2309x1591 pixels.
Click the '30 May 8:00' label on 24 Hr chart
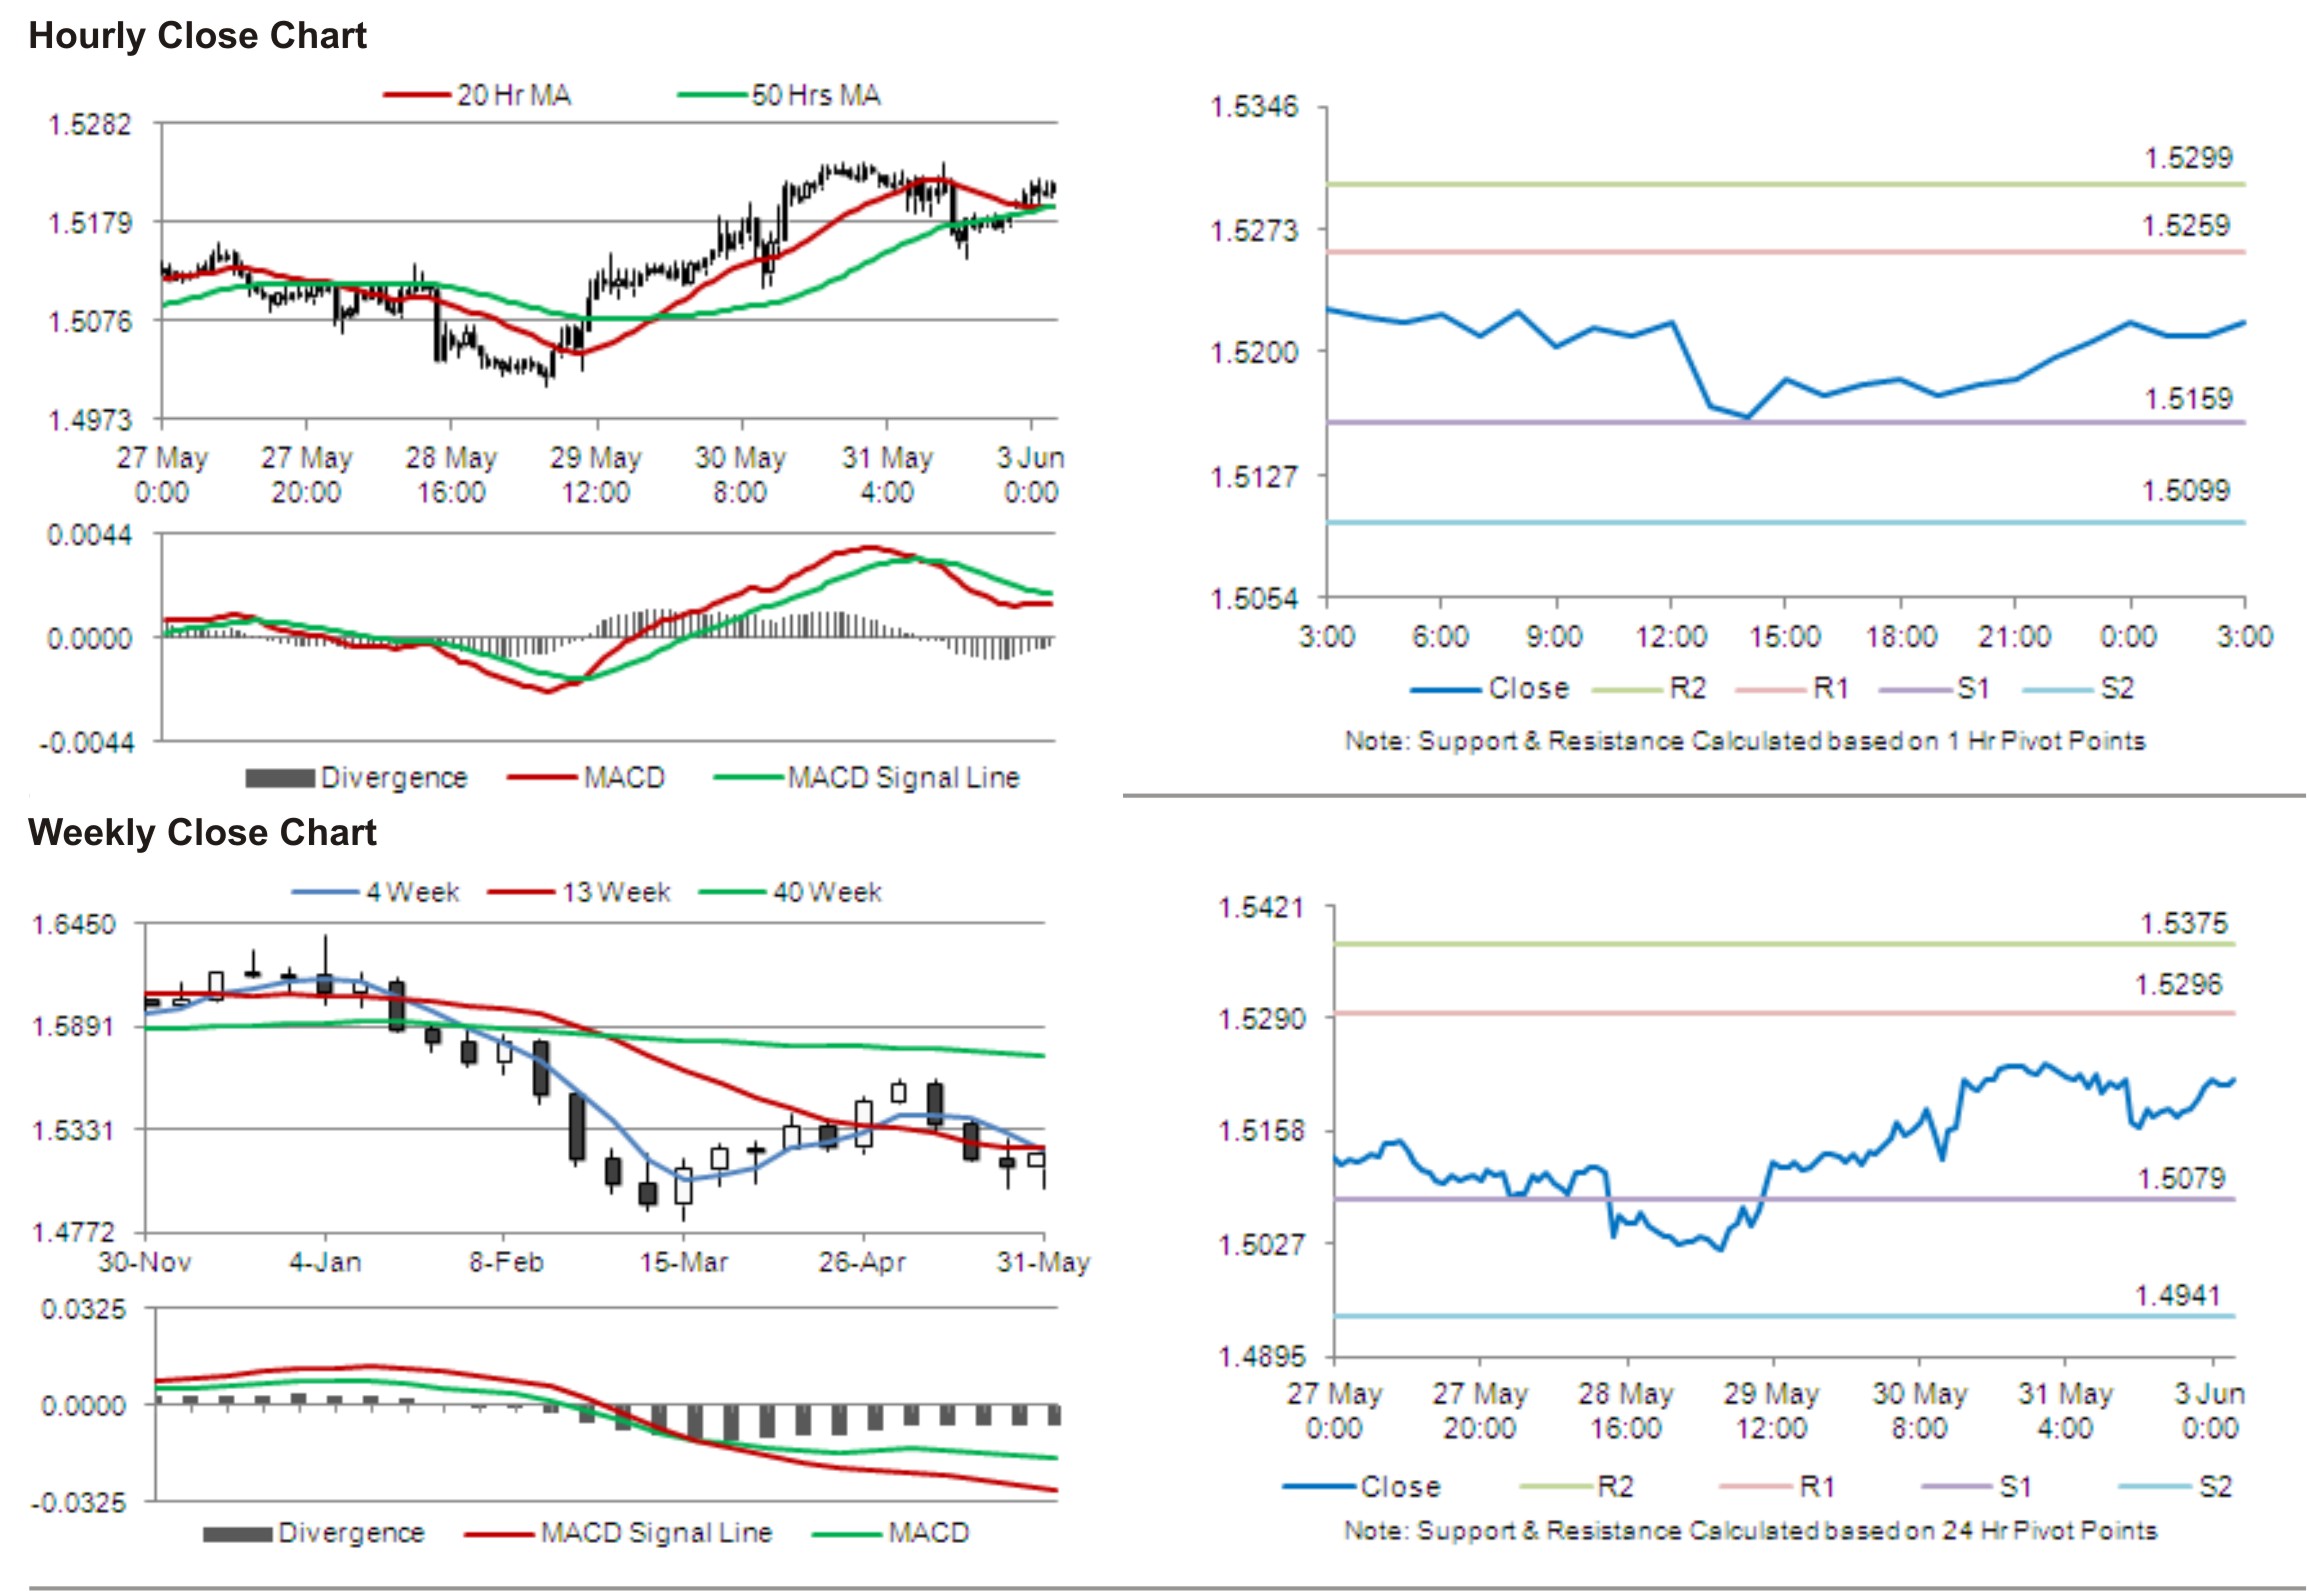[x=1919, y=1410]
